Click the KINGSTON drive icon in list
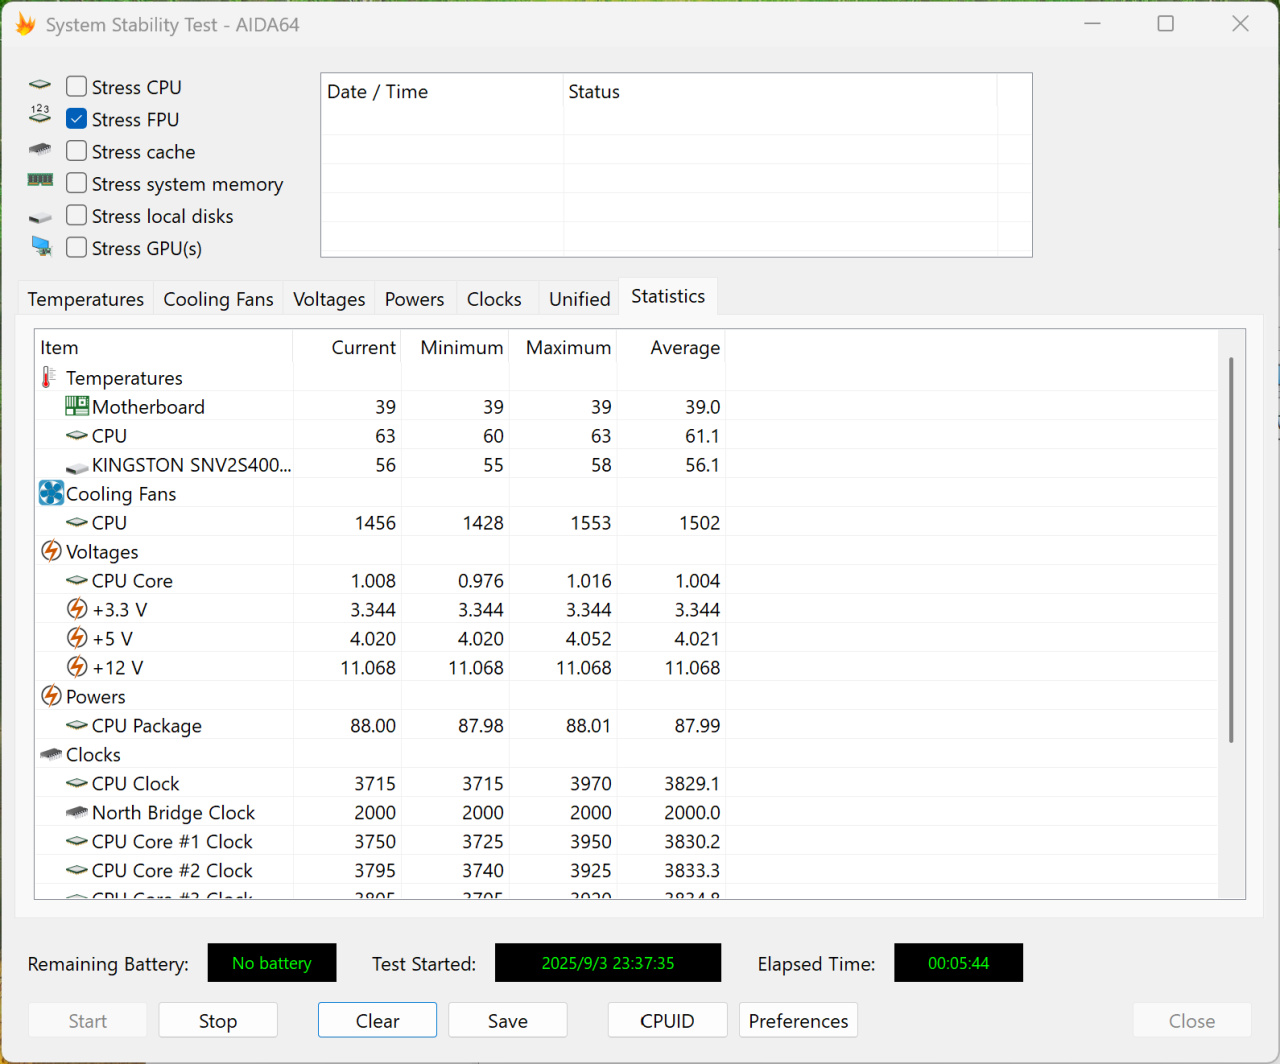 [x=77, y=467]
